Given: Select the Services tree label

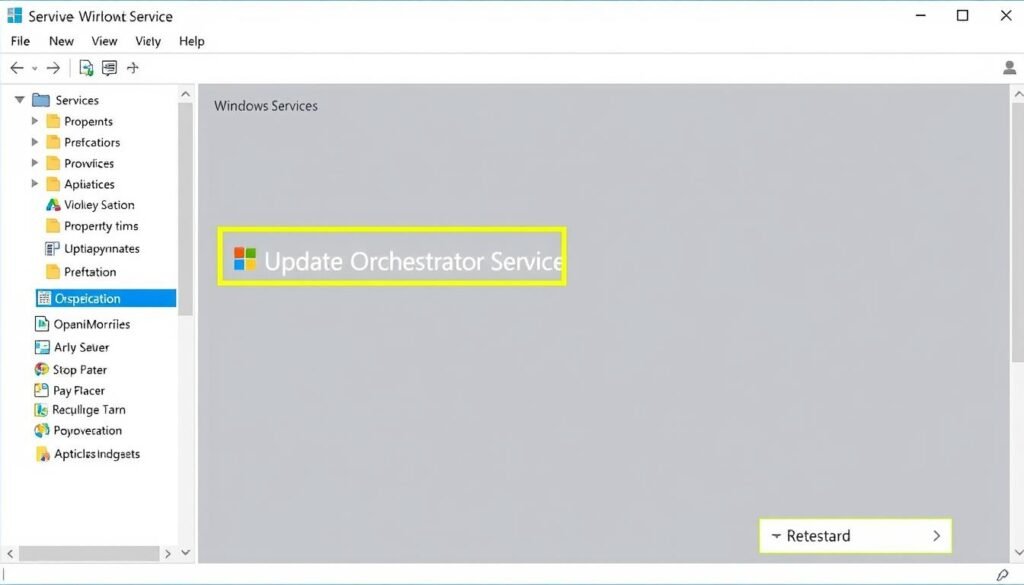Looking at the screenshot, I should point(77,100).
